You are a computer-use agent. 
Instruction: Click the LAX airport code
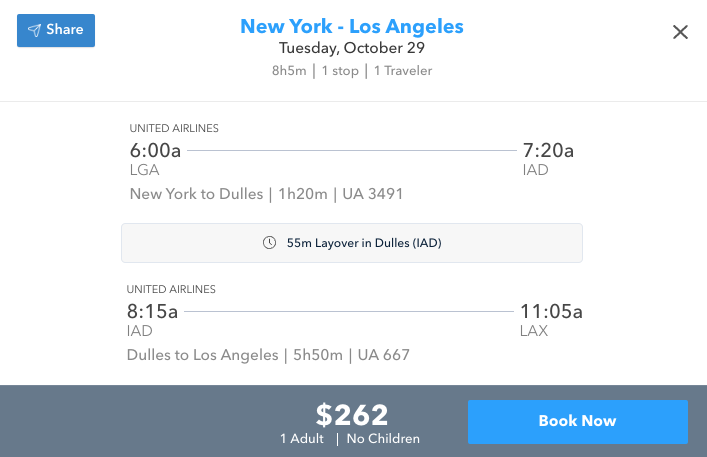coord(534,331)
